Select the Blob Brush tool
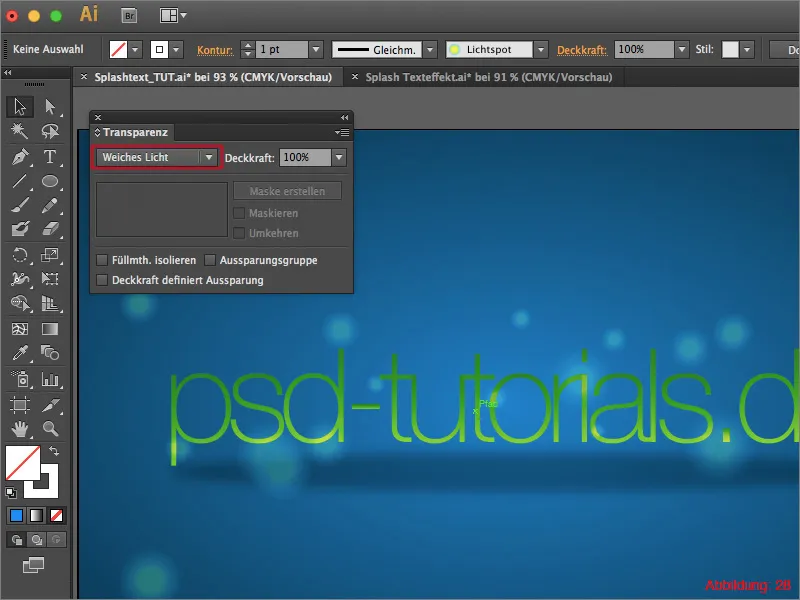800x600 pixels. pyautogui.click(x=20, y=229)
